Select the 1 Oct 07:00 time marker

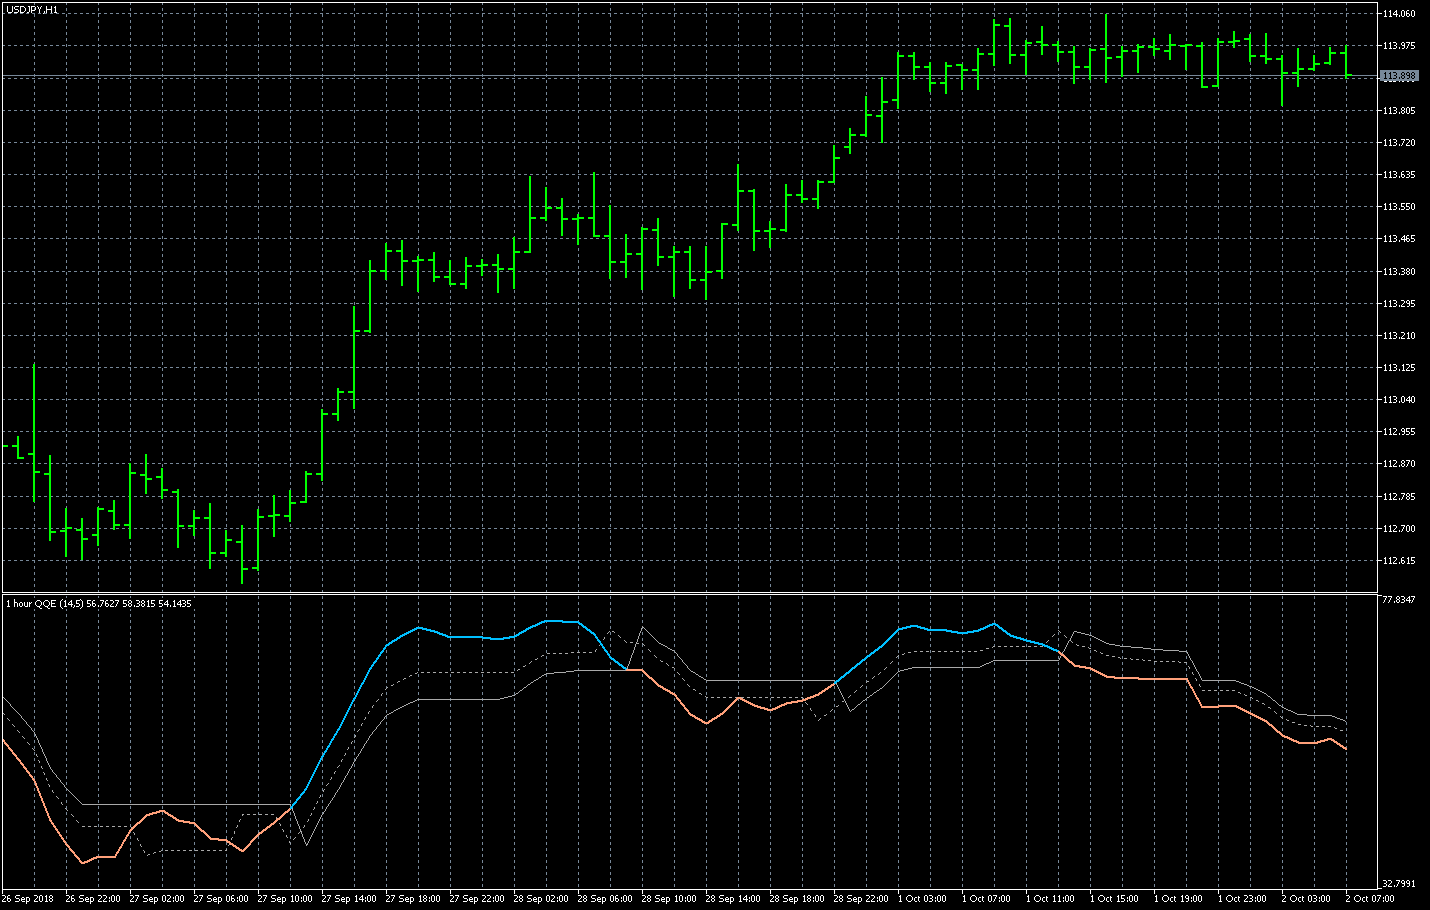pyautogui.click(x=989, y=899)
